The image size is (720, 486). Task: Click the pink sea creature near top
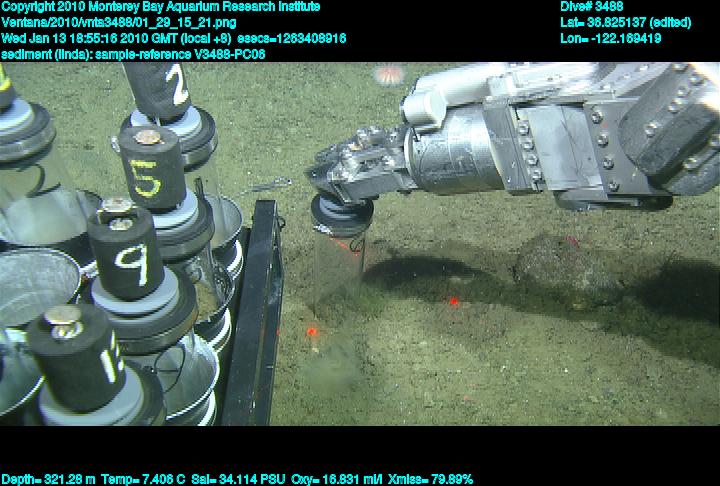(388, 74)
